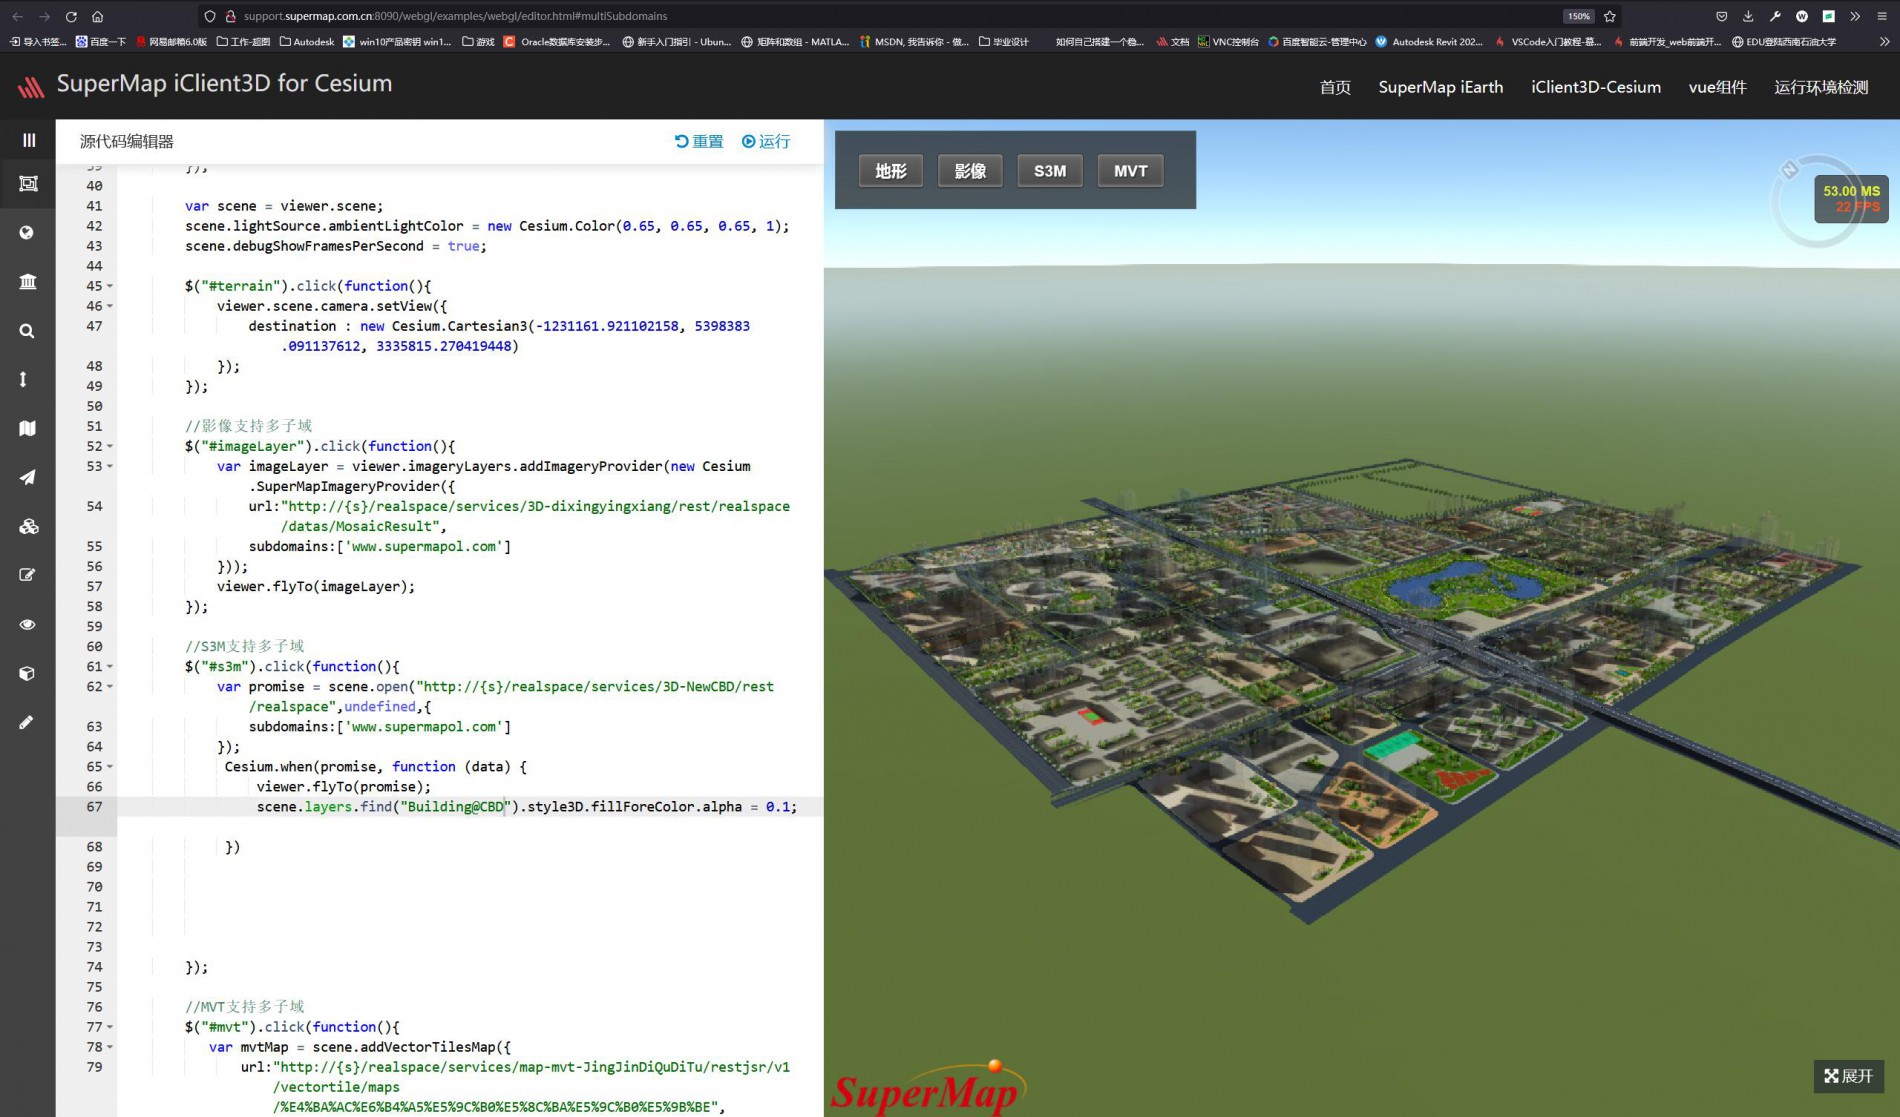Click the 53.00 MS FPS readout
Screen dimensions: 1900x1117
point(1851,198)
